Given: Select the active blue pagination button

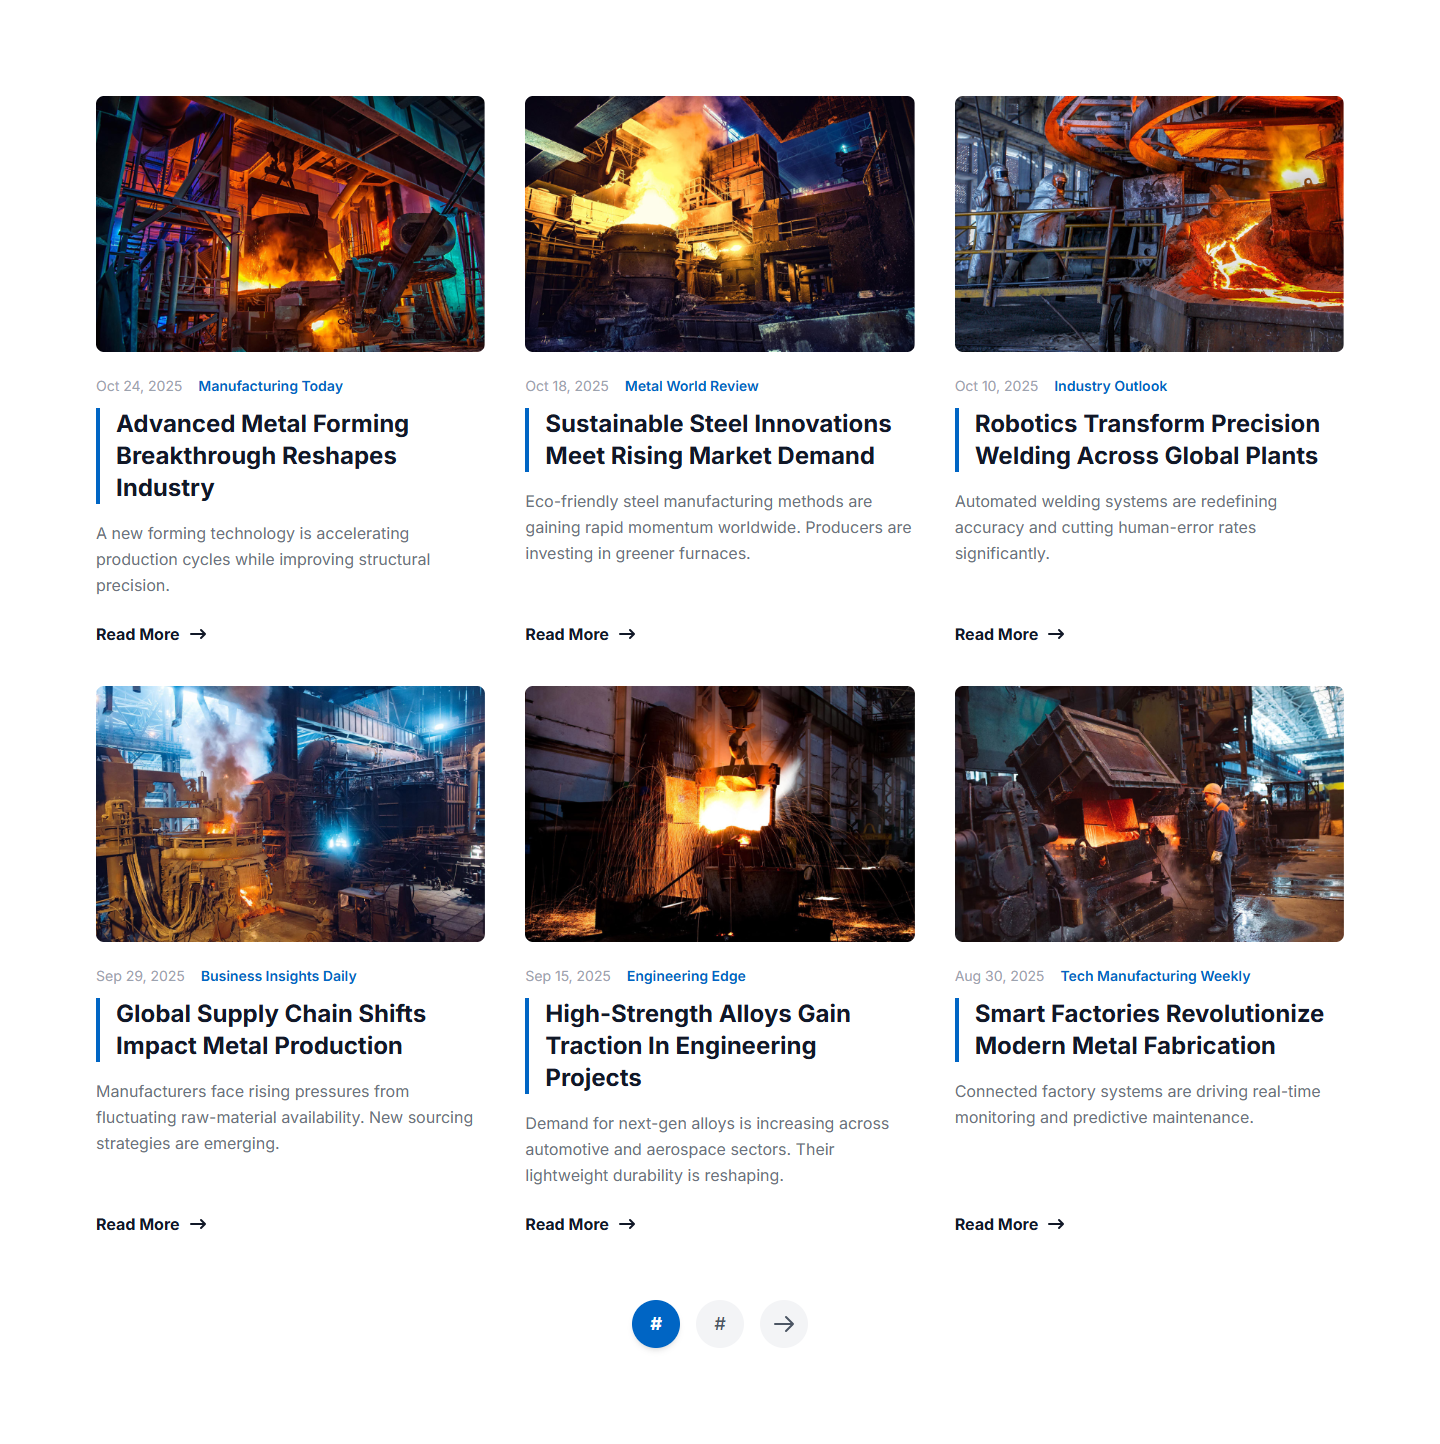Looking at the screenshot, I should coord(656,1324).
